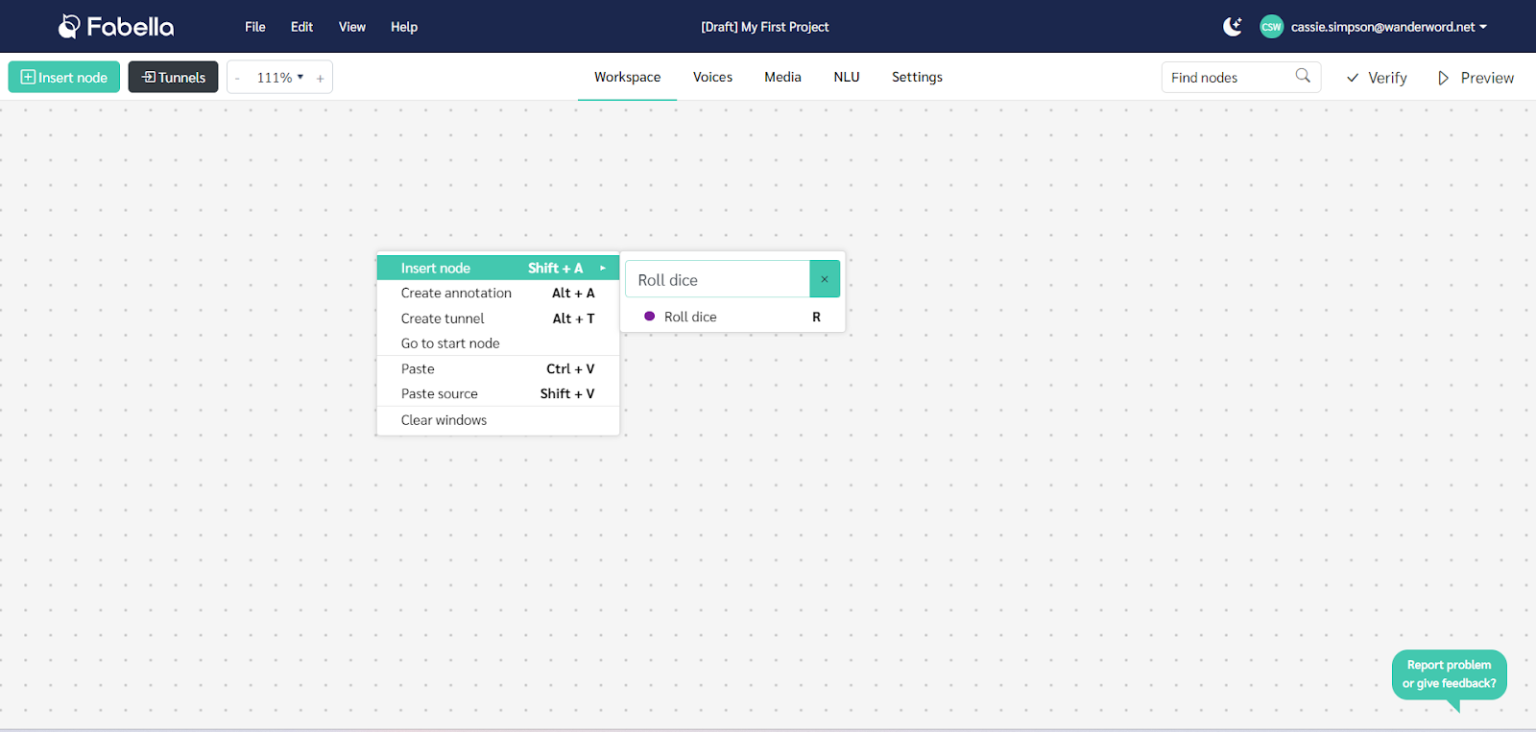Viewport: 1536px width, 732px height.
Task: Click the purple node dot beside Roll dice
Action: 650,316
